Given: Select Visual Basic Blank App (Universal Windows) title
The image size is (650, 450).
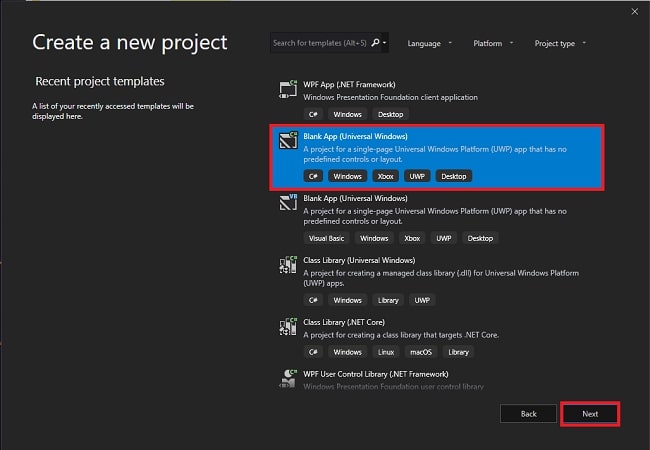Looking at the screenshot, I should (355, 198).
